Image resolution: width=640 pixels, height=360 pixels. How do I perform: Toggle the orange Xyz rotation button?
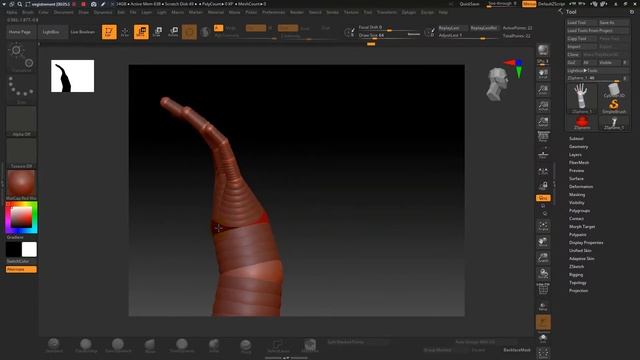543,198
